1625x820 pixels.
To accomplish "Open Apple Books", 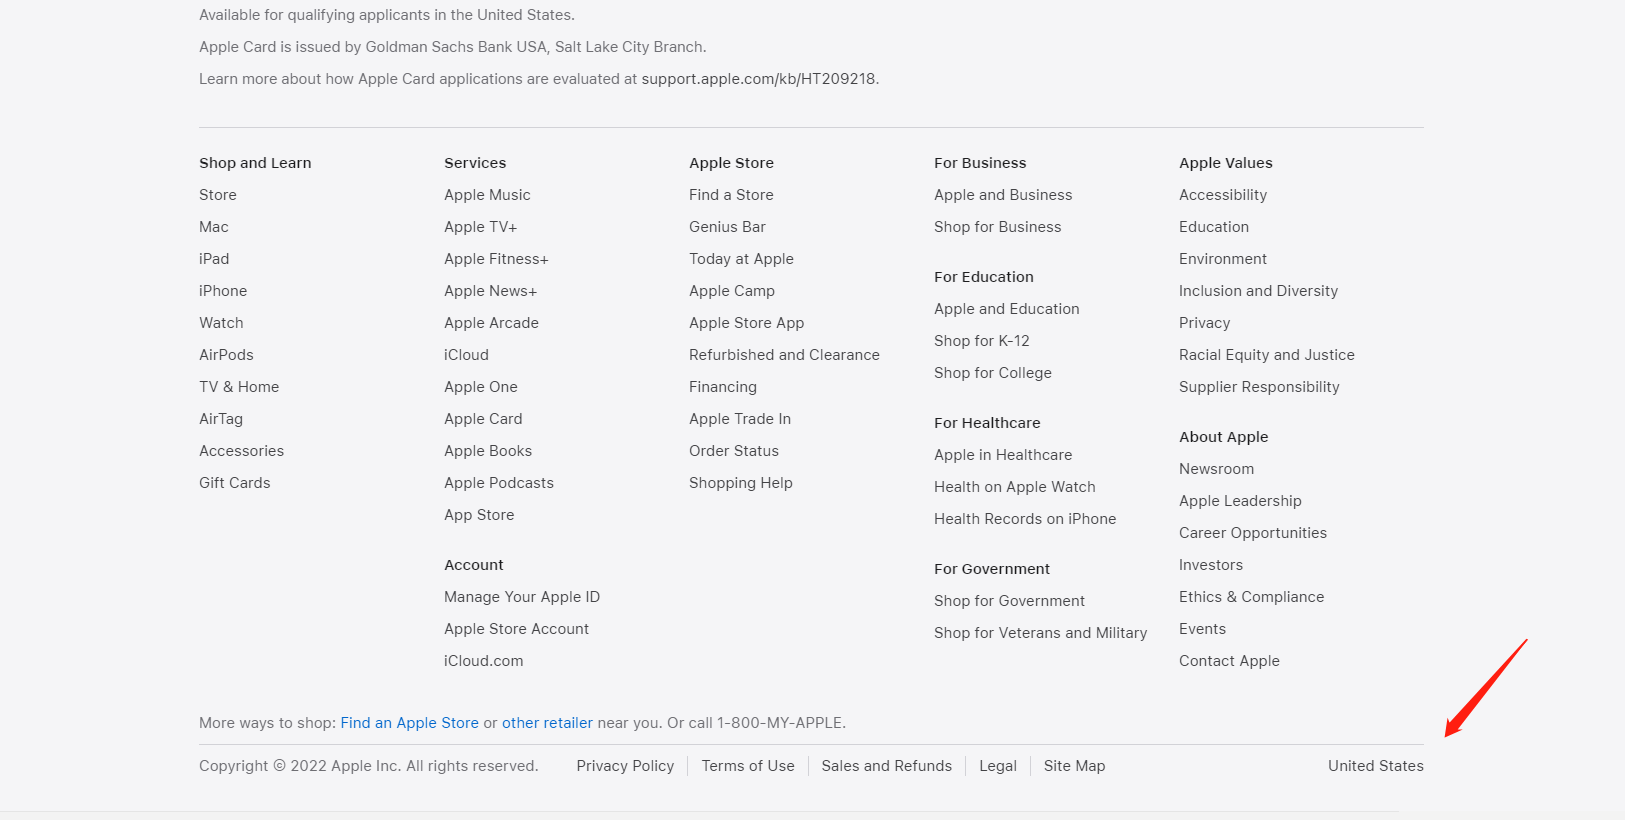I will pyautogui.click(x=488, y=451).
